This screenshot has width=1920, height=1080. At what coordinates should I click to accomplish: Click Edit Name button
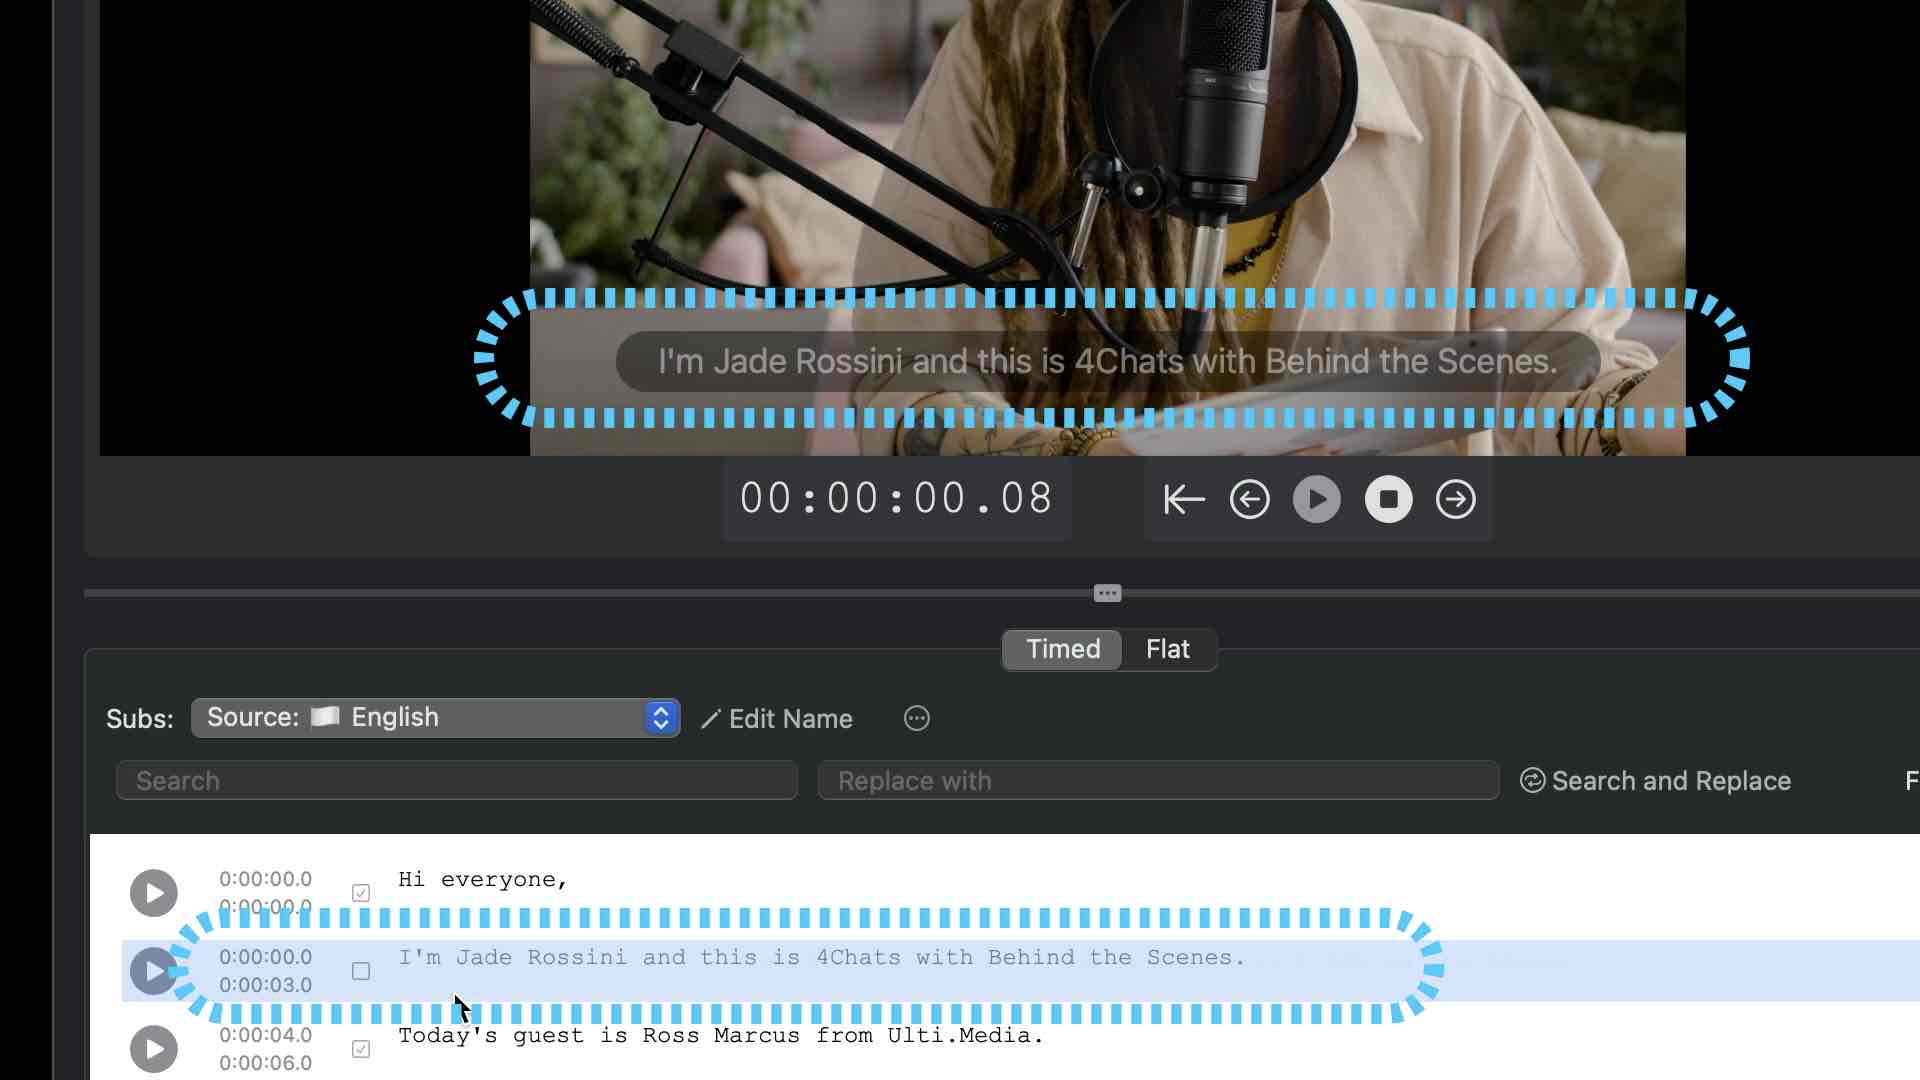tap(778, 719)
